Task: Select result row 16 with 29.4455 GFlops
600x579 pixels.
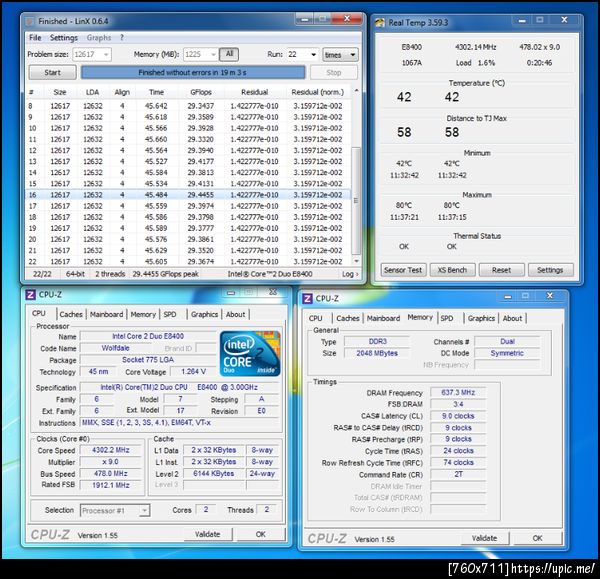Action: point(188,195)
